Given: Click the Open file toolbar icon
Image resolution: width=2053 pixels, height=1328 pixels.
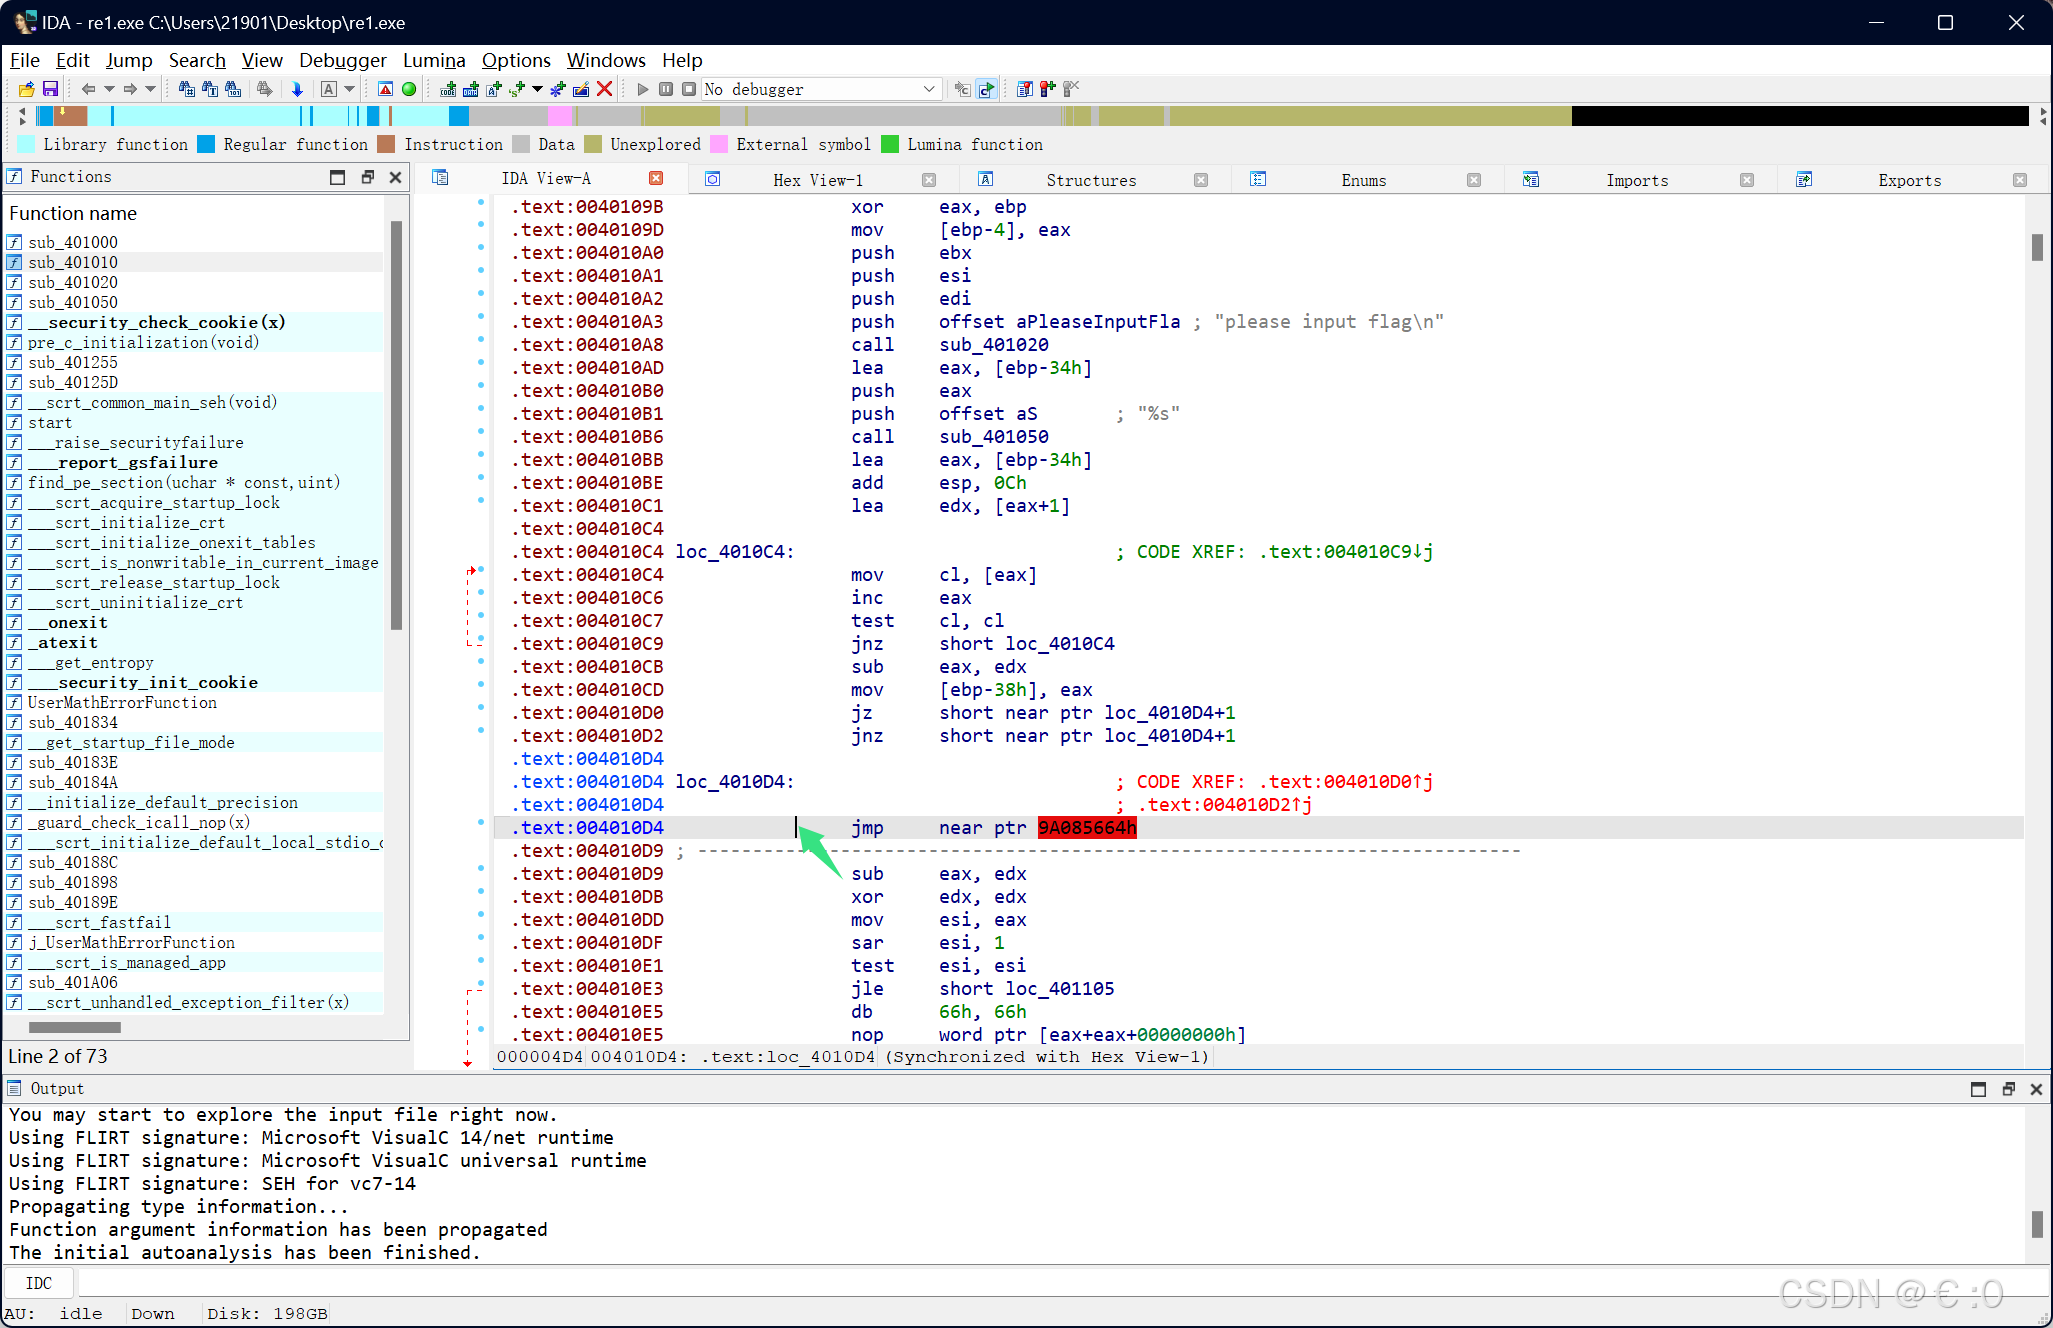Looking at the screenshot, I should [27, 89].
